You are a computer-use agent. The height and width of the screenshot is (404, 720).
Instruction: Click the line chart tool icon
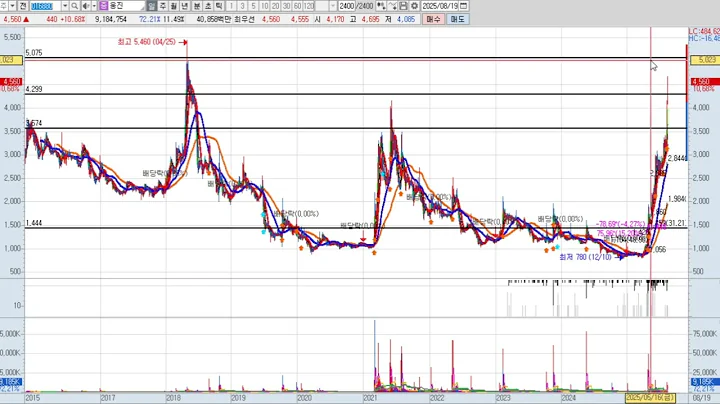[x=392, y=6]
